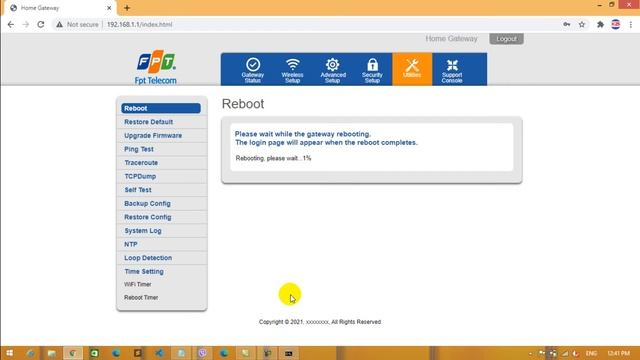Click the Chrome taskbar icon
This screenshot has width=640, height=360.
tap(73, 353)
